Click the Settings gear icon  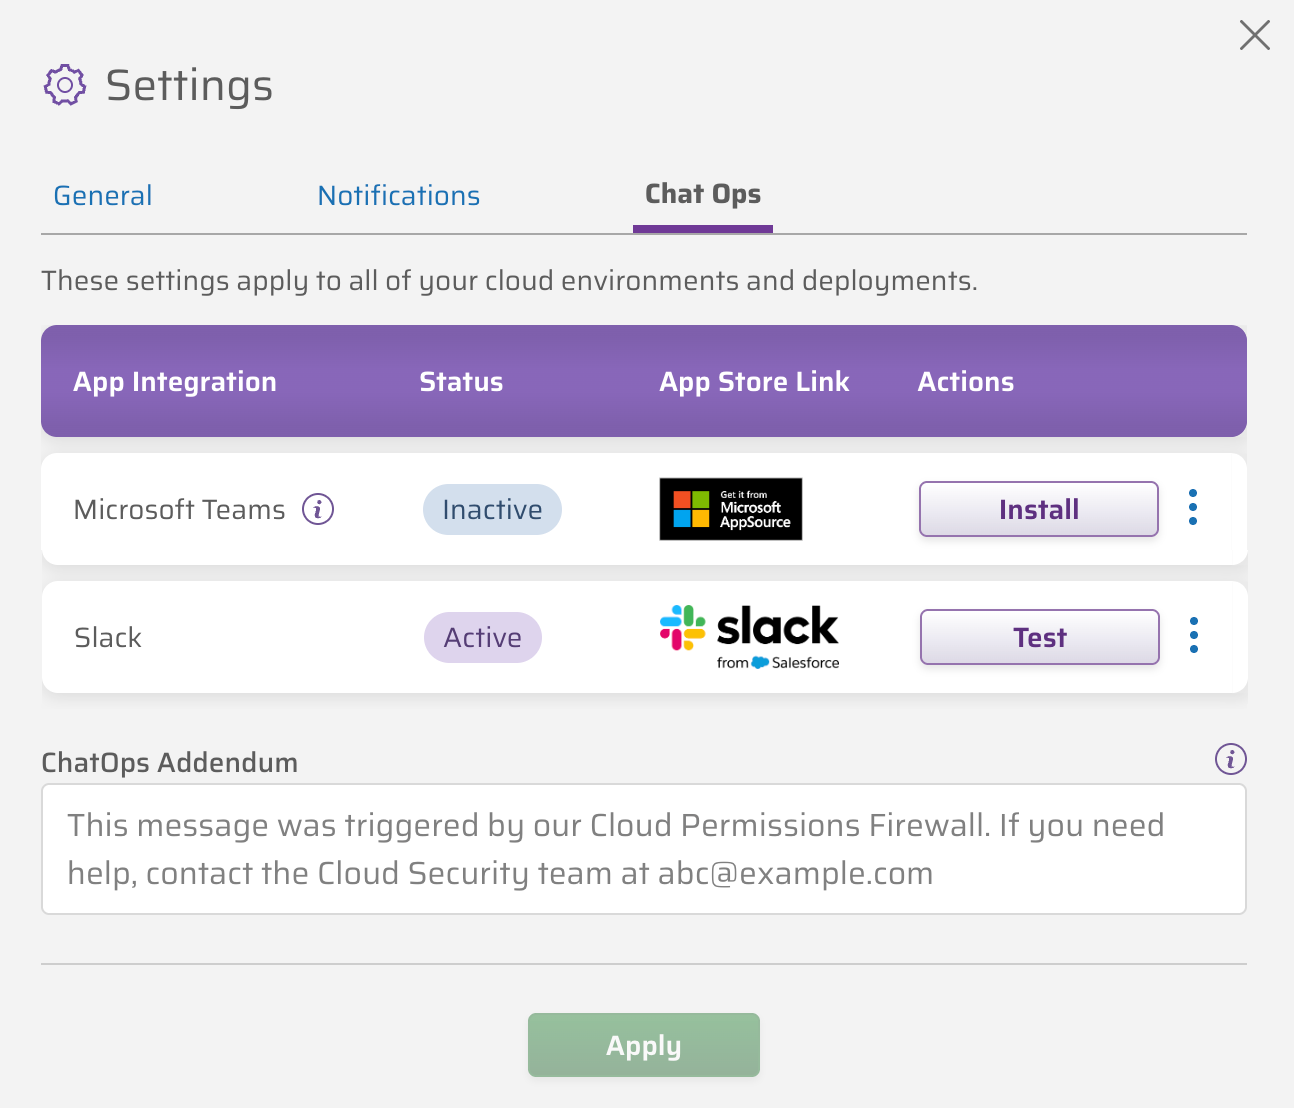coord(65,86)
